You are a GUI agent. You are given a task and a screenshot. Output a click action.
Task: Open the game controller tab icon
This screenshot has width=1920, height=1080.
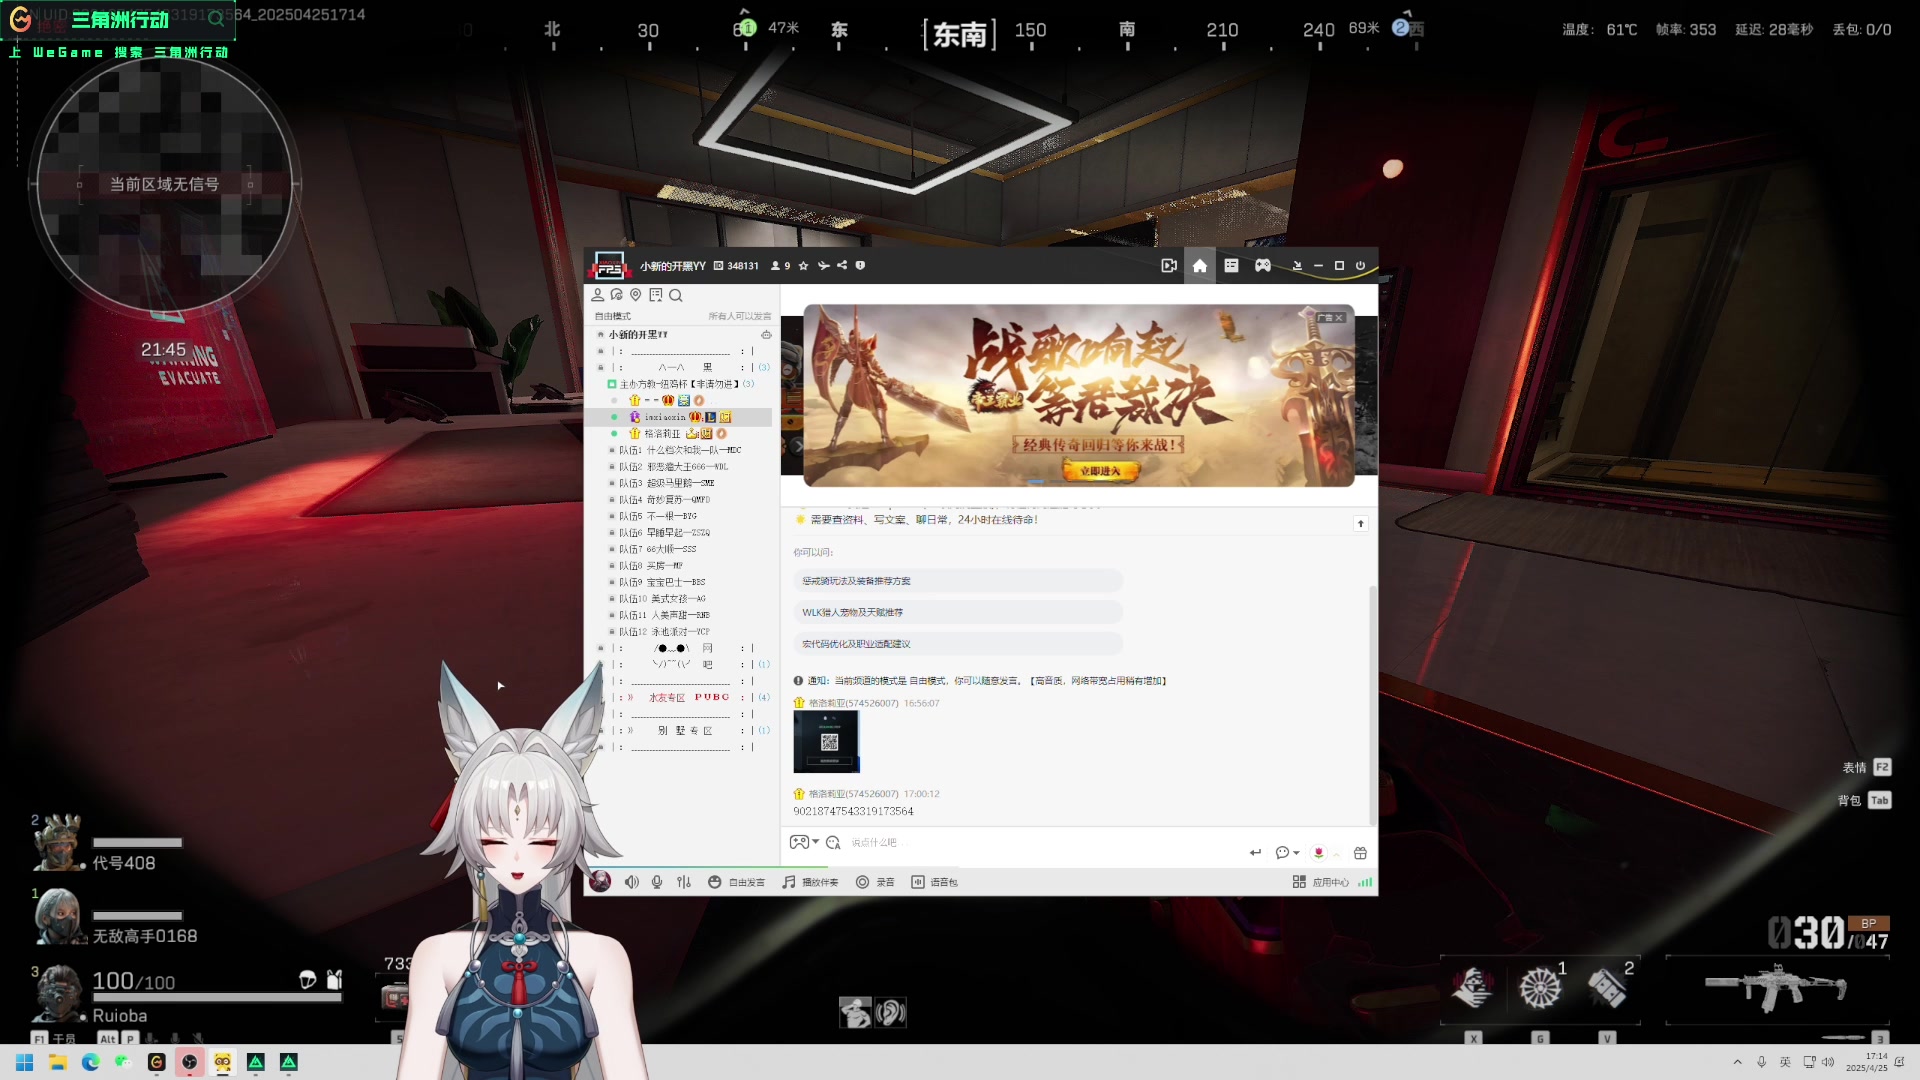pos(1263,266)
